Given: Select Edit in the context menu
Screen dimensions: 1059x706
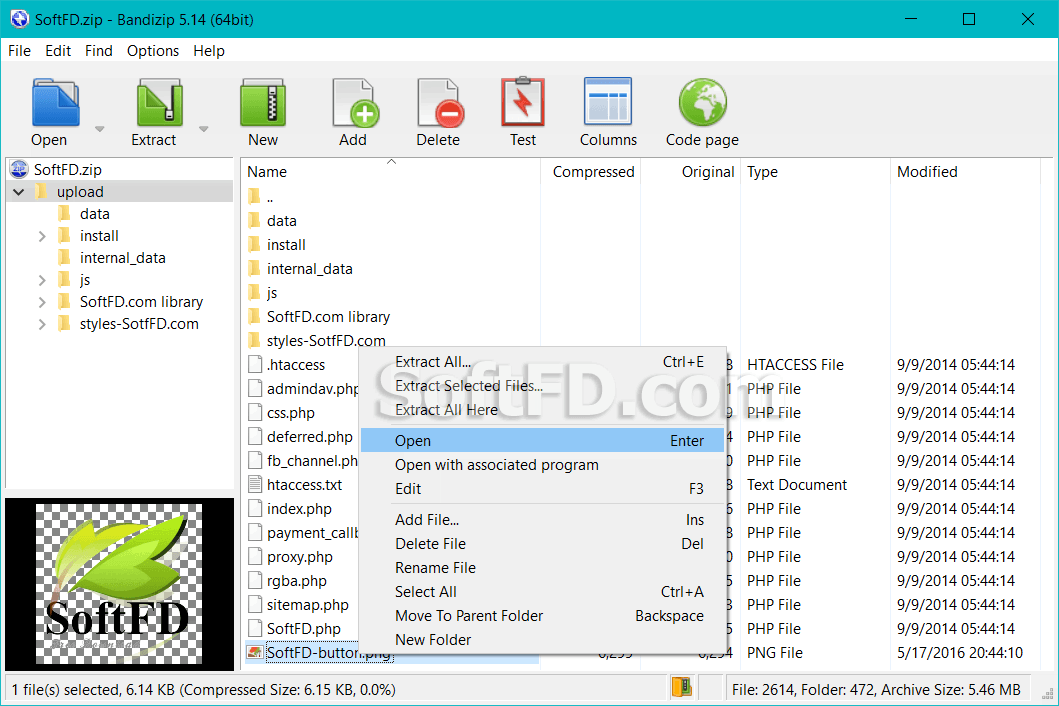Looking at the screenshot, I should tap(542, 488).
